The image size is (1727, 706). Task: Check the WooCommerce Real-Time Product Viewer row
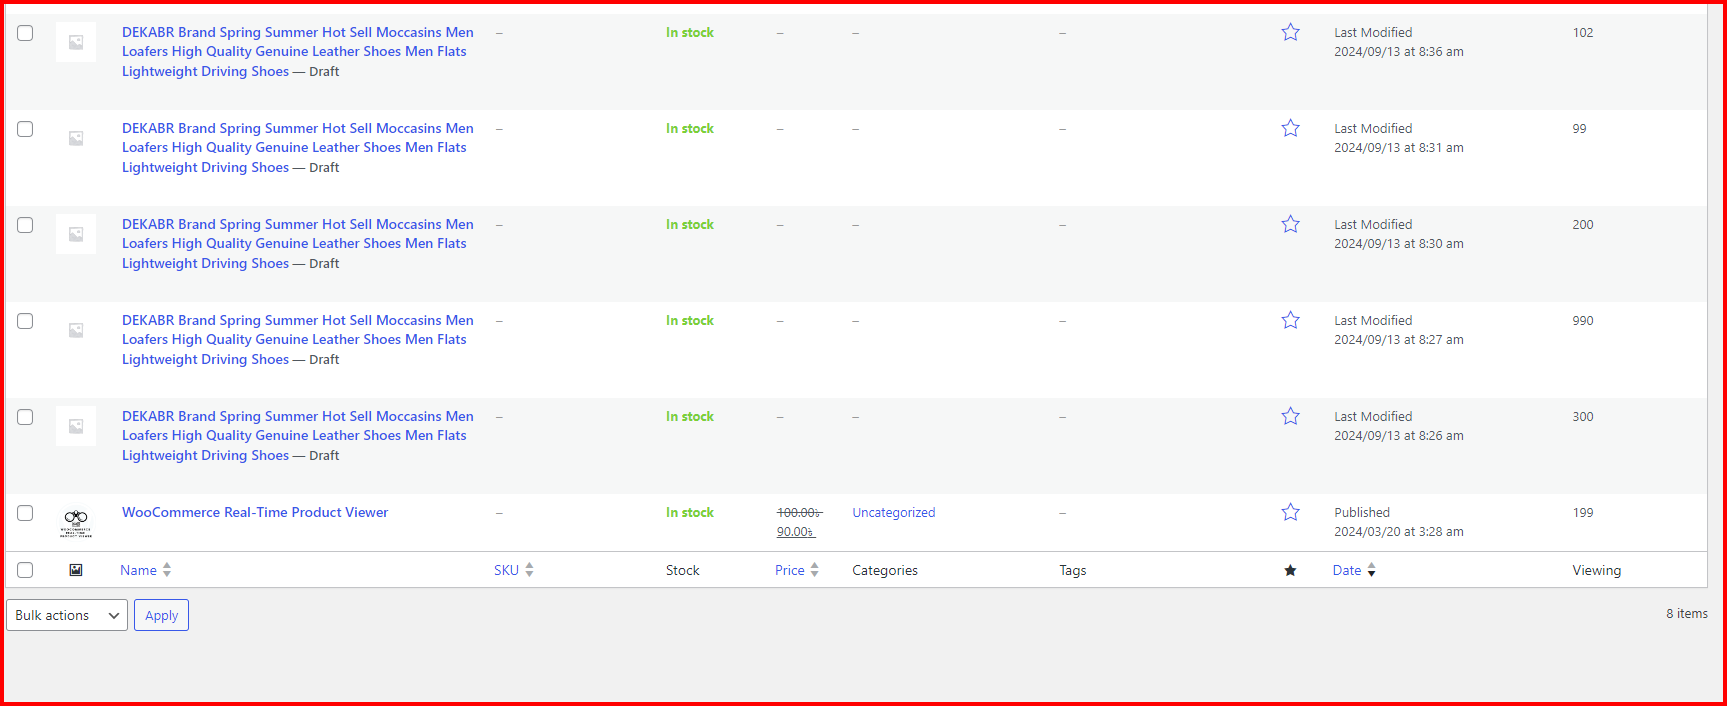tap(25, 513)
